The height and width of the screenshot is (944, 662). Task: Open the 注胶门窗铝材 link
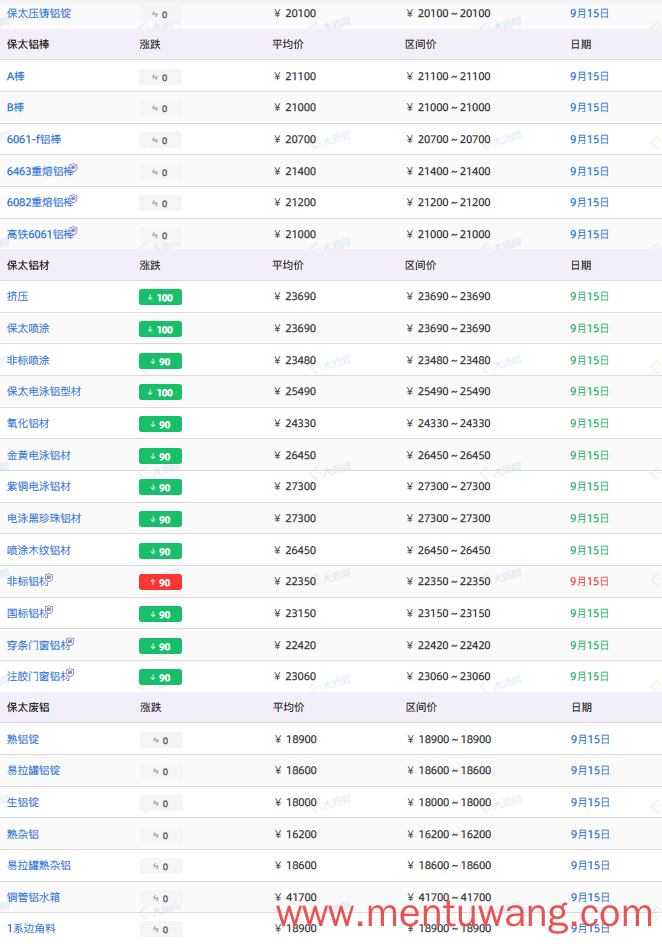coord(40,676)
